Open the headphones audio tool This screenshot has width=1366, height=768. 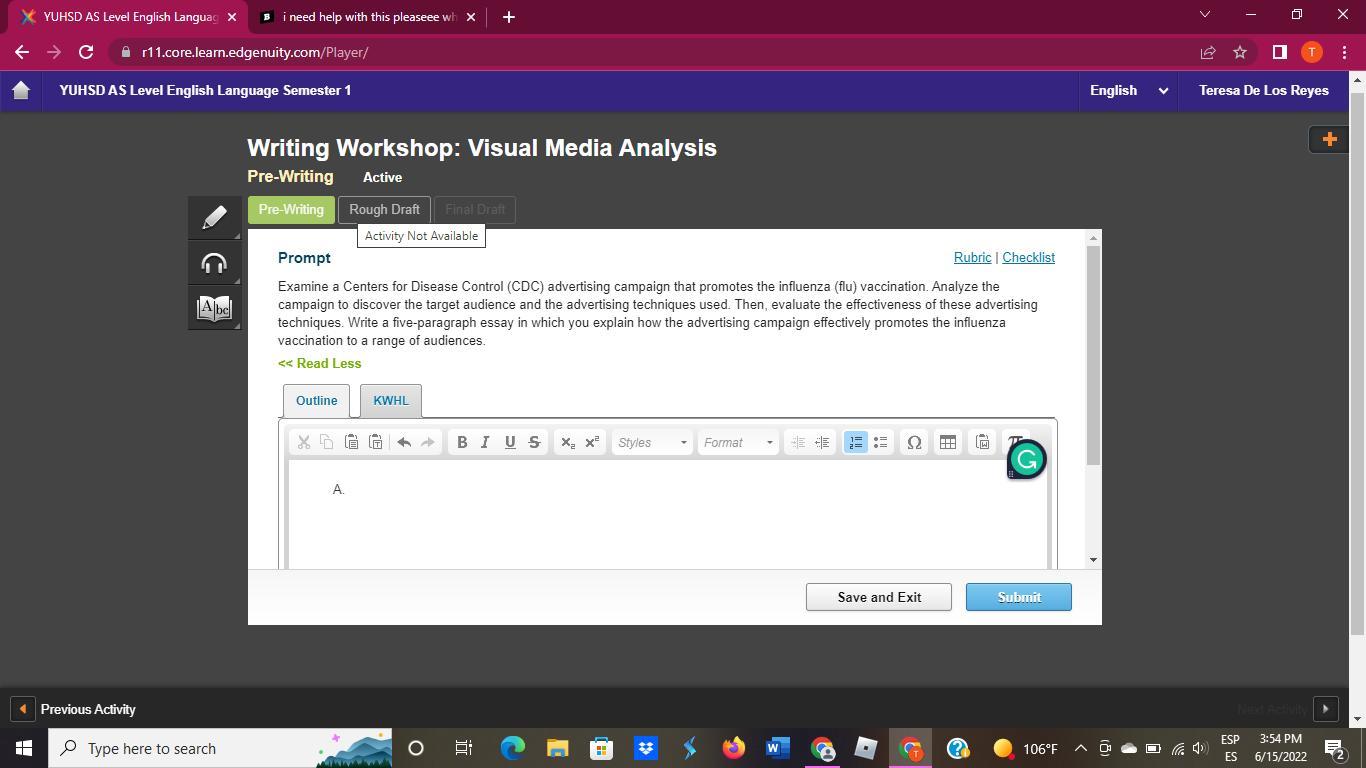tap(214, 263)
